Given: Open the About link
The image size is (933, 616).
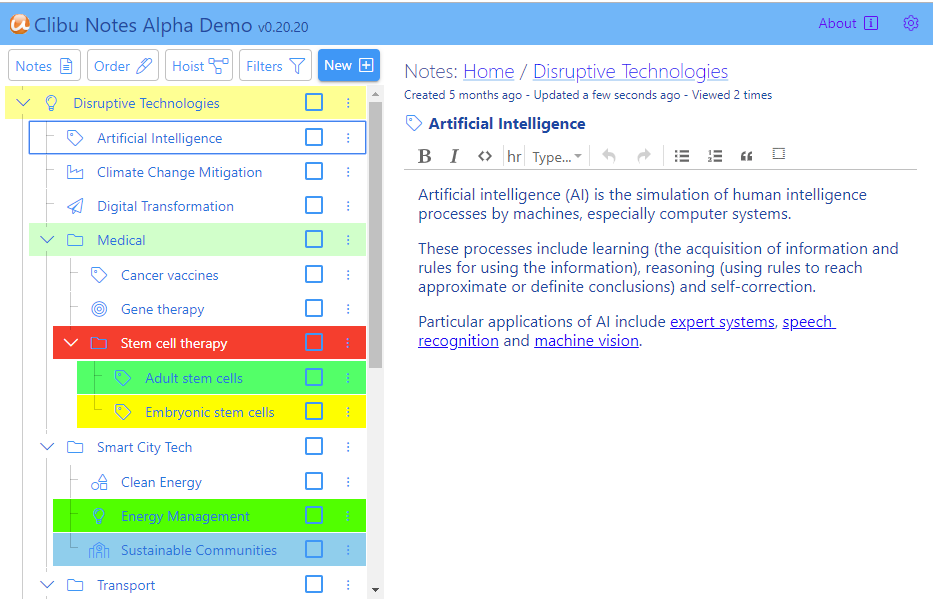Looking at the screenshot, I should (848, 23).
